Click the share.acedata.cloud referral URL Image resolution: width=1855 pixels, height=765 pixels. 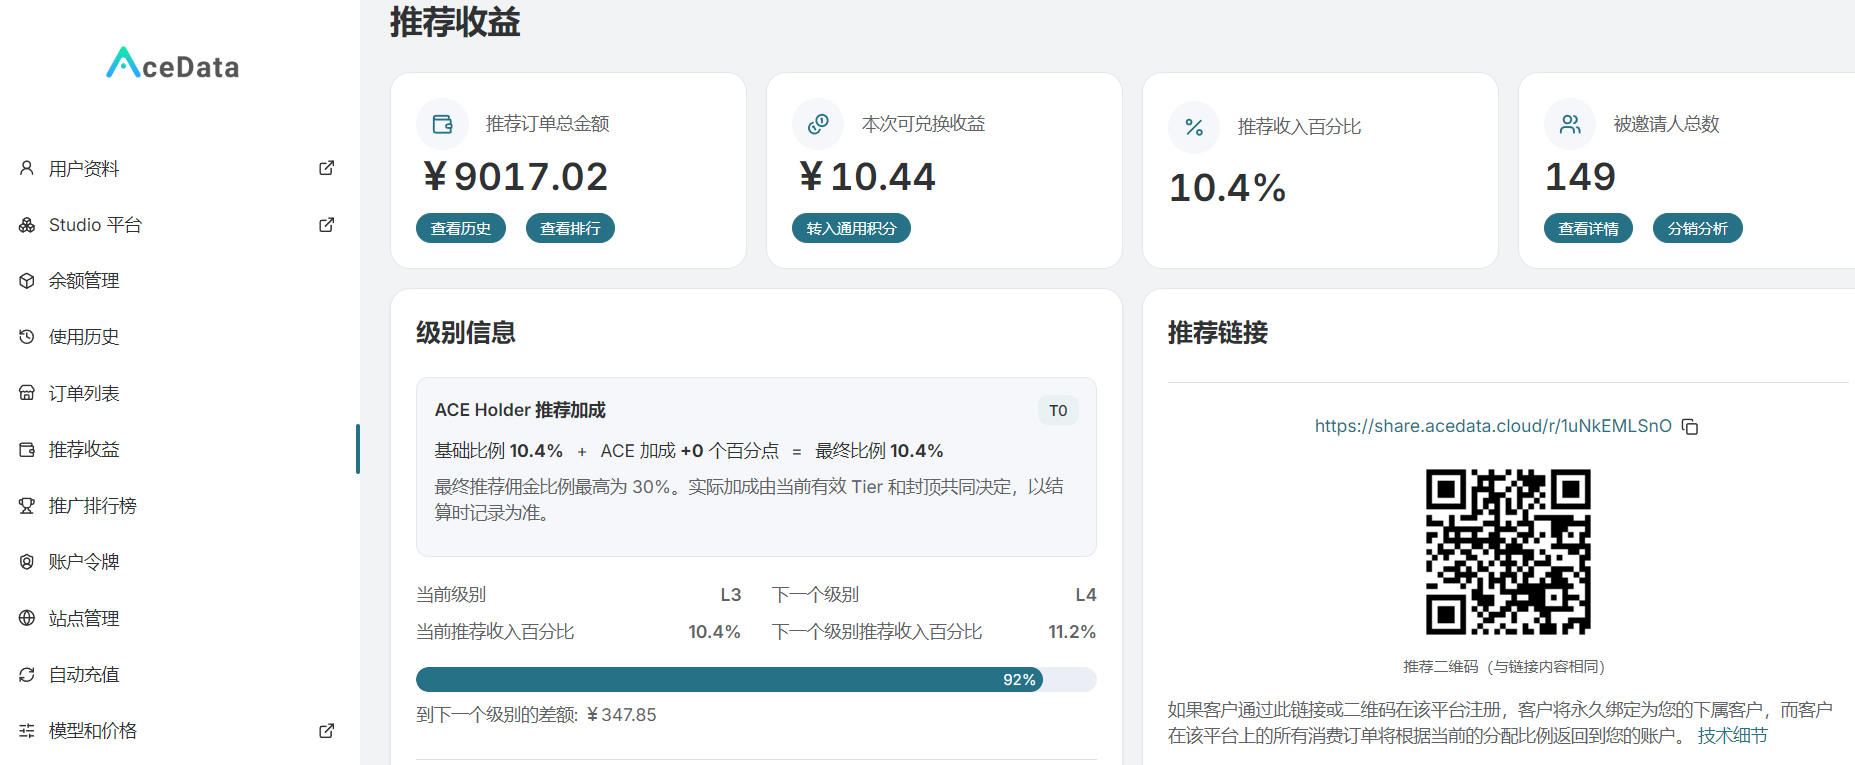click(x=1493, y=426)
